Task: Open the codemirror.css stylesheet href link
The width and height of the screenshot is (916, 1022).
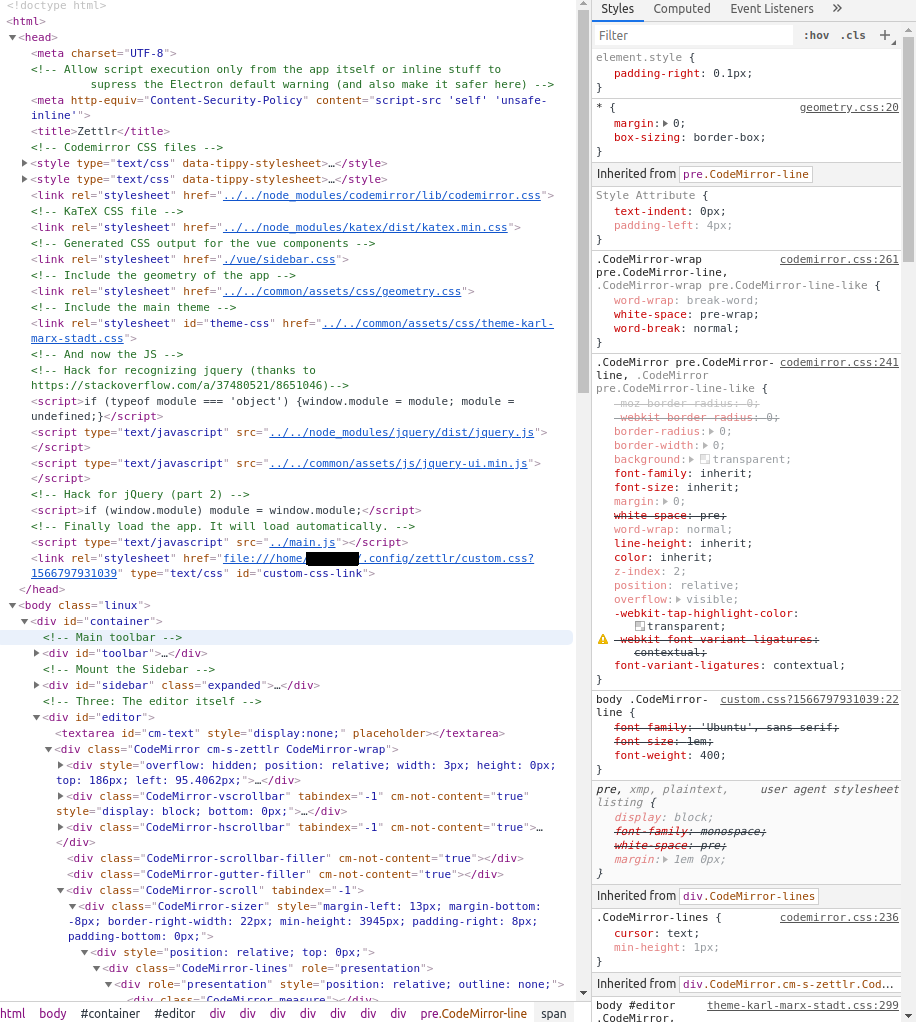Action: click(x=381, y=196)
